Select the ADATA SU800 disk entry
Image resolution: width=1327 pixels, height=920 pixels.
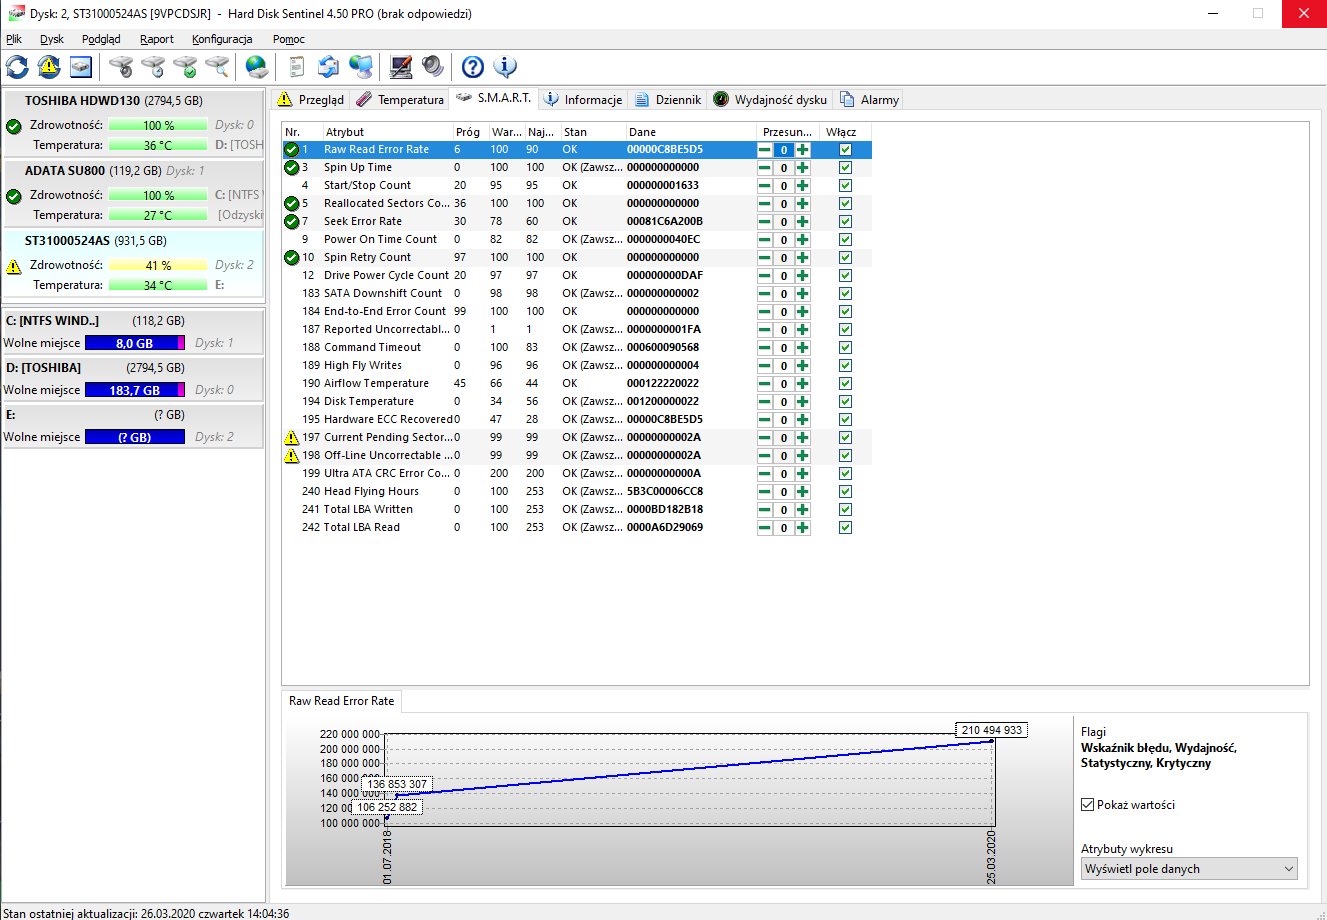tap(134, 193)
